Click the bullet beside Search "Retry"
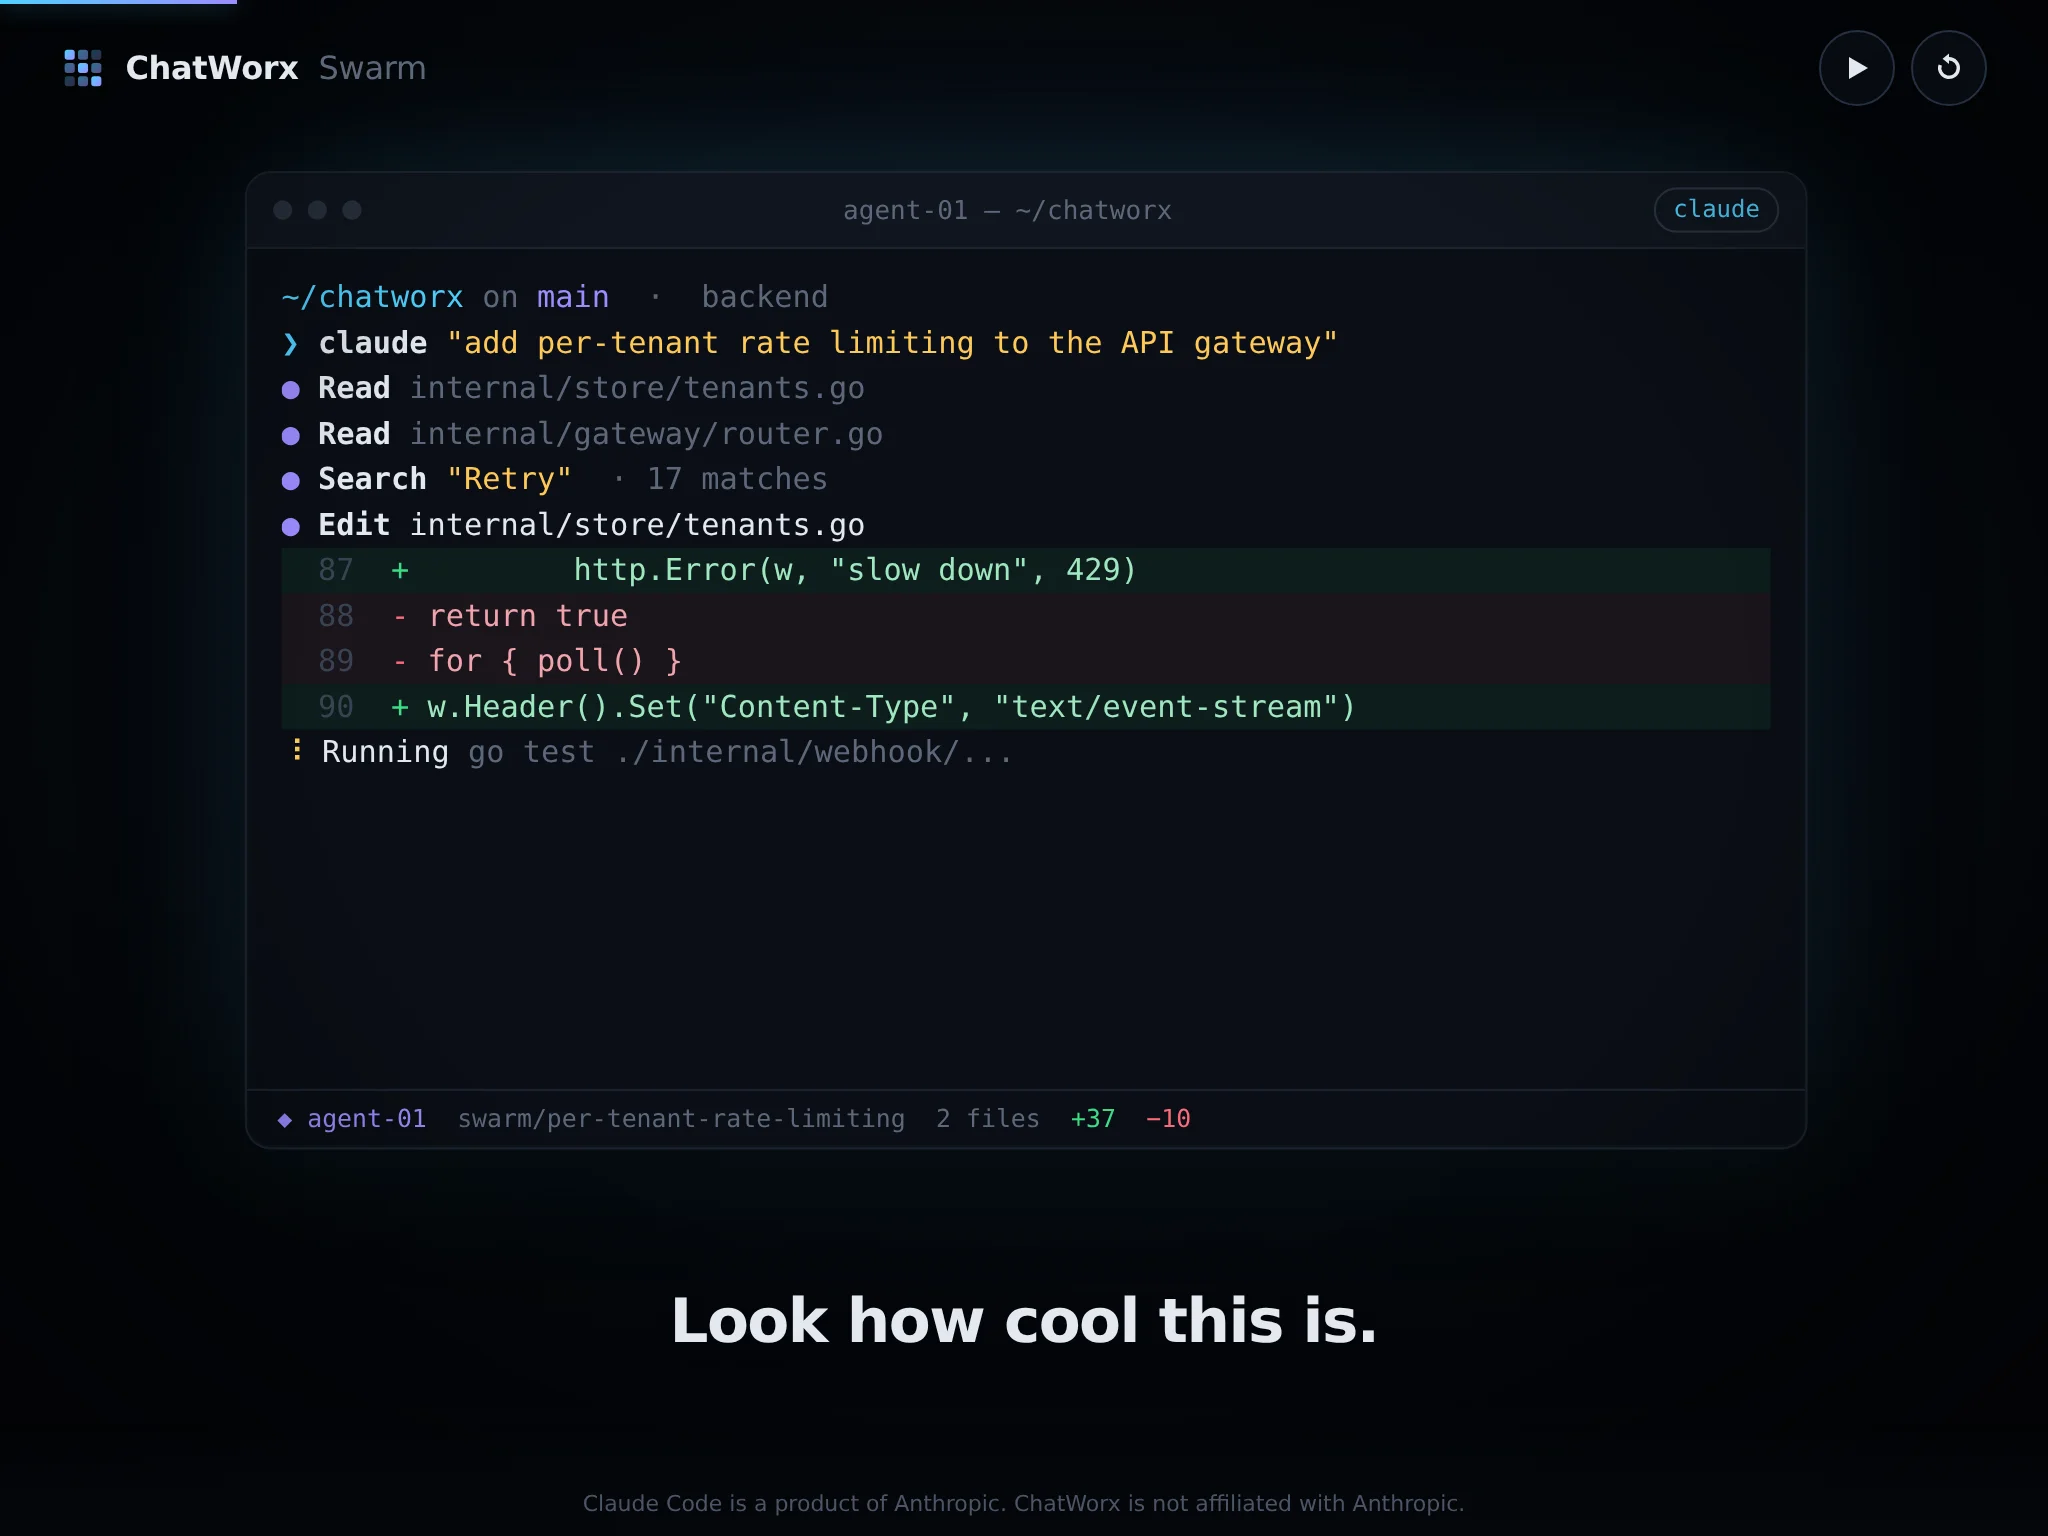This screenshot has width=2048, height=1536. click(x=291, y=481)
